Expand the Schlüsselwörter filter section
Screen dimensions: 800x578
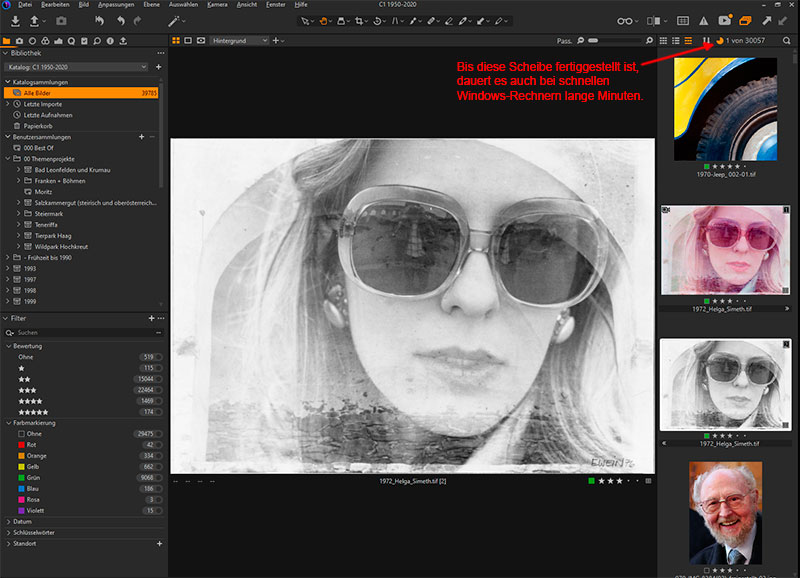(x=9, y=533)
